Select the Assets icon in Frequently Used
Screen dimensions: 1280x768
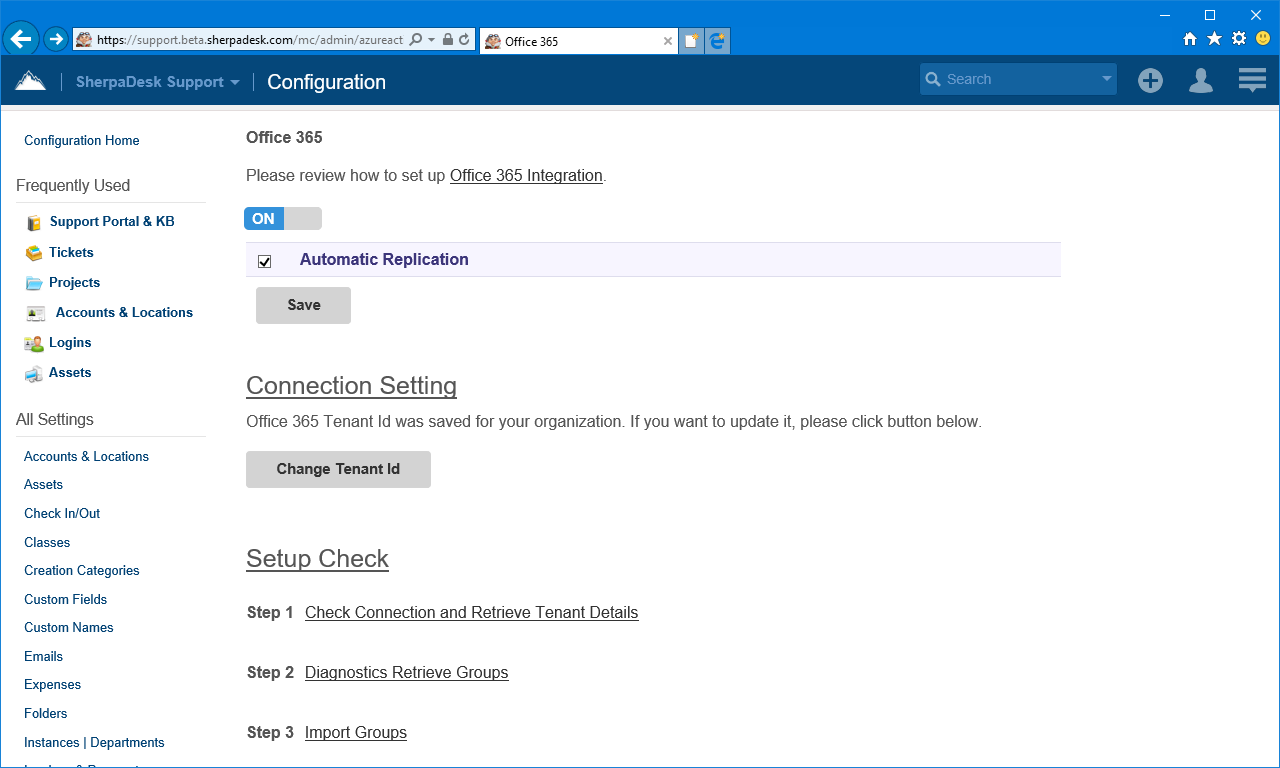click(x=33, y=372)
